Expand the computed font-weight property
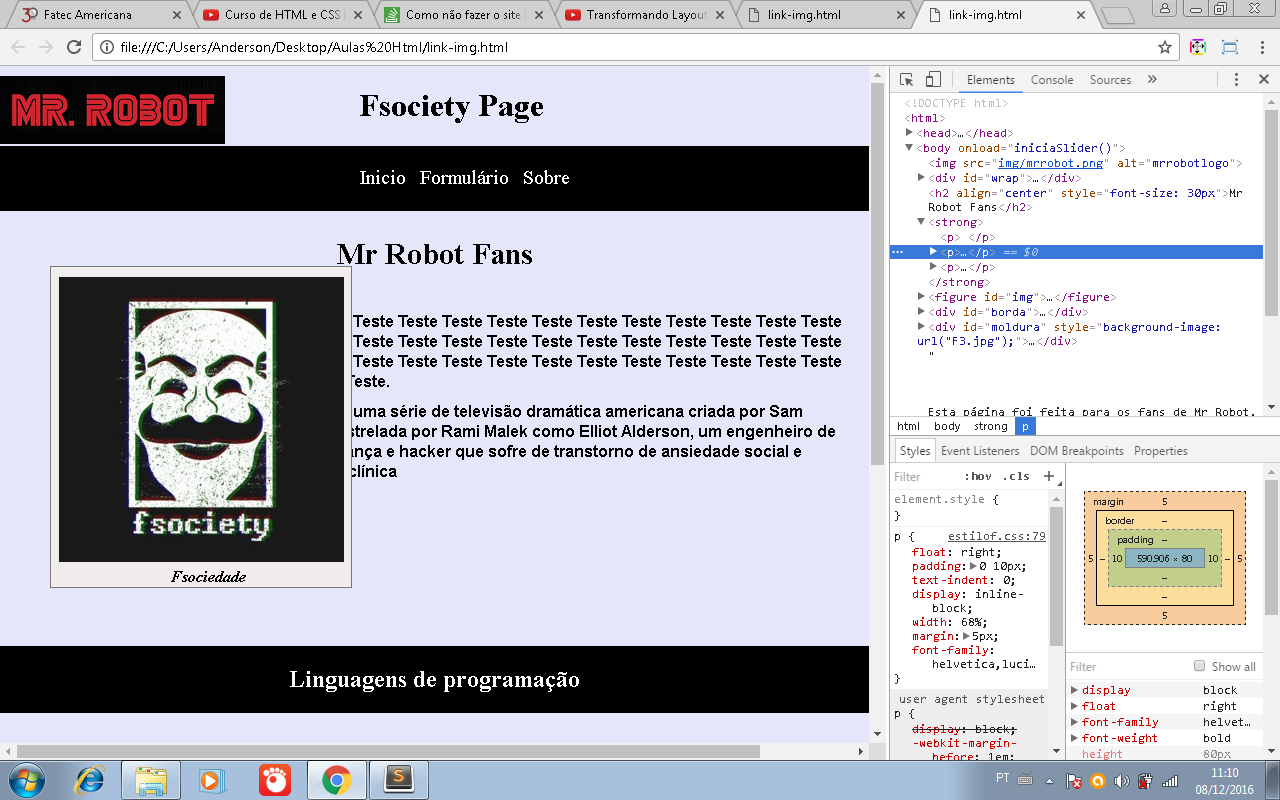 1074,738
